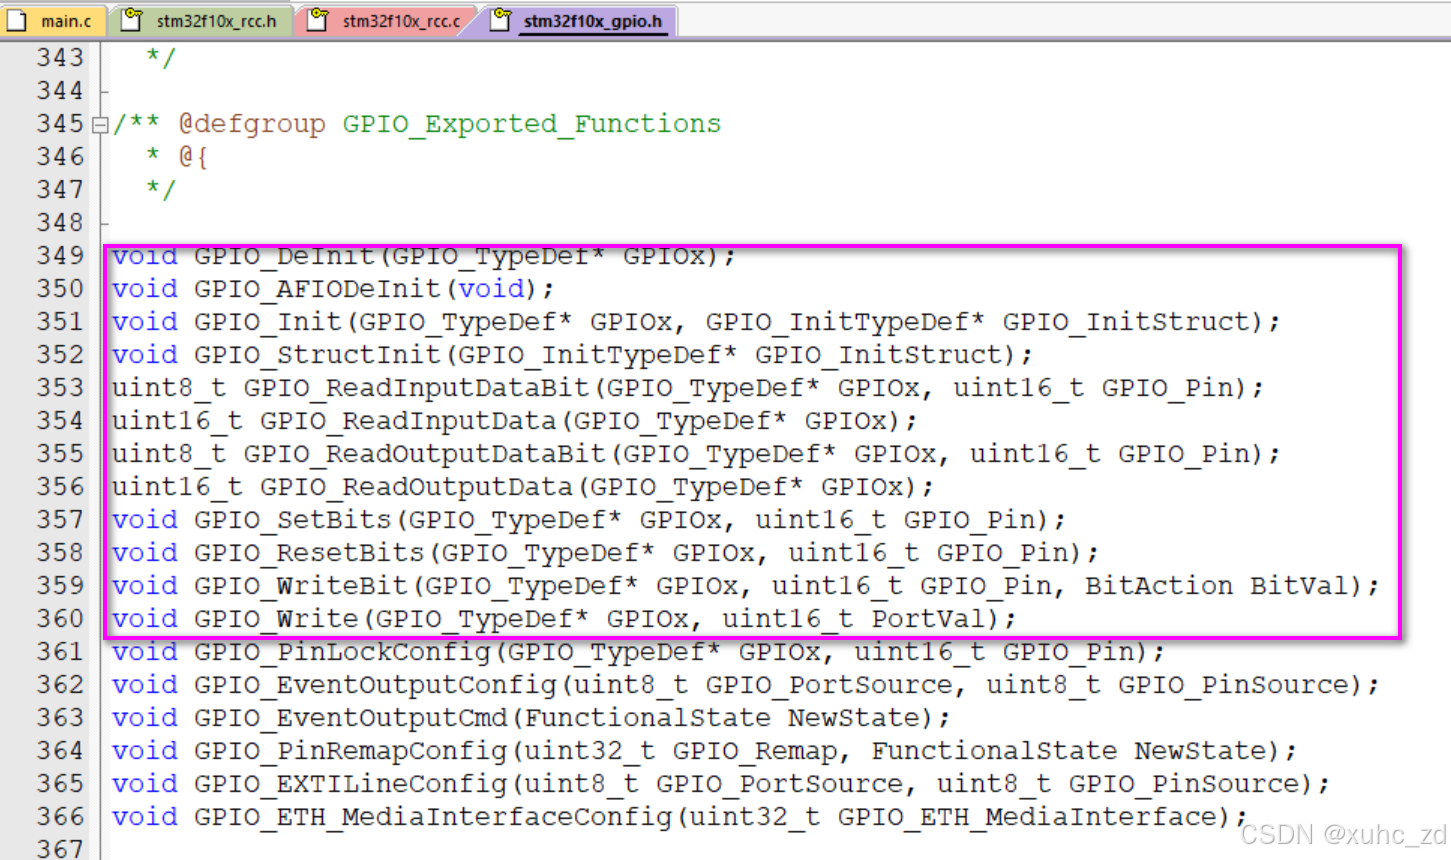Screen dimensions: 1451x860
Task: Click on GPIO_StructInit function name
Action: coord(317,354)
